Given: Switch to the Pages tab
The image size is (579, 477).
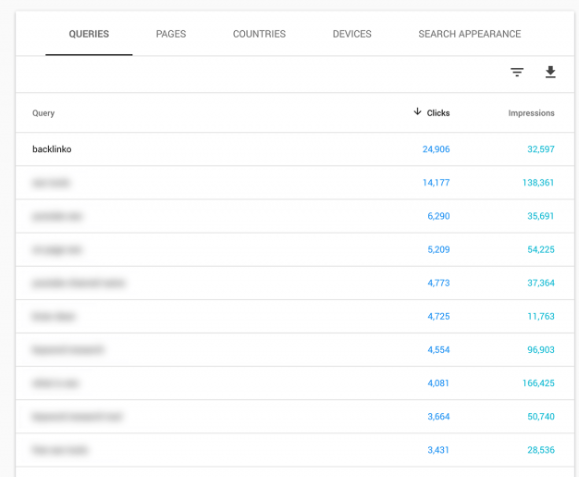Looking at the screenshot, I should (171, 34).
